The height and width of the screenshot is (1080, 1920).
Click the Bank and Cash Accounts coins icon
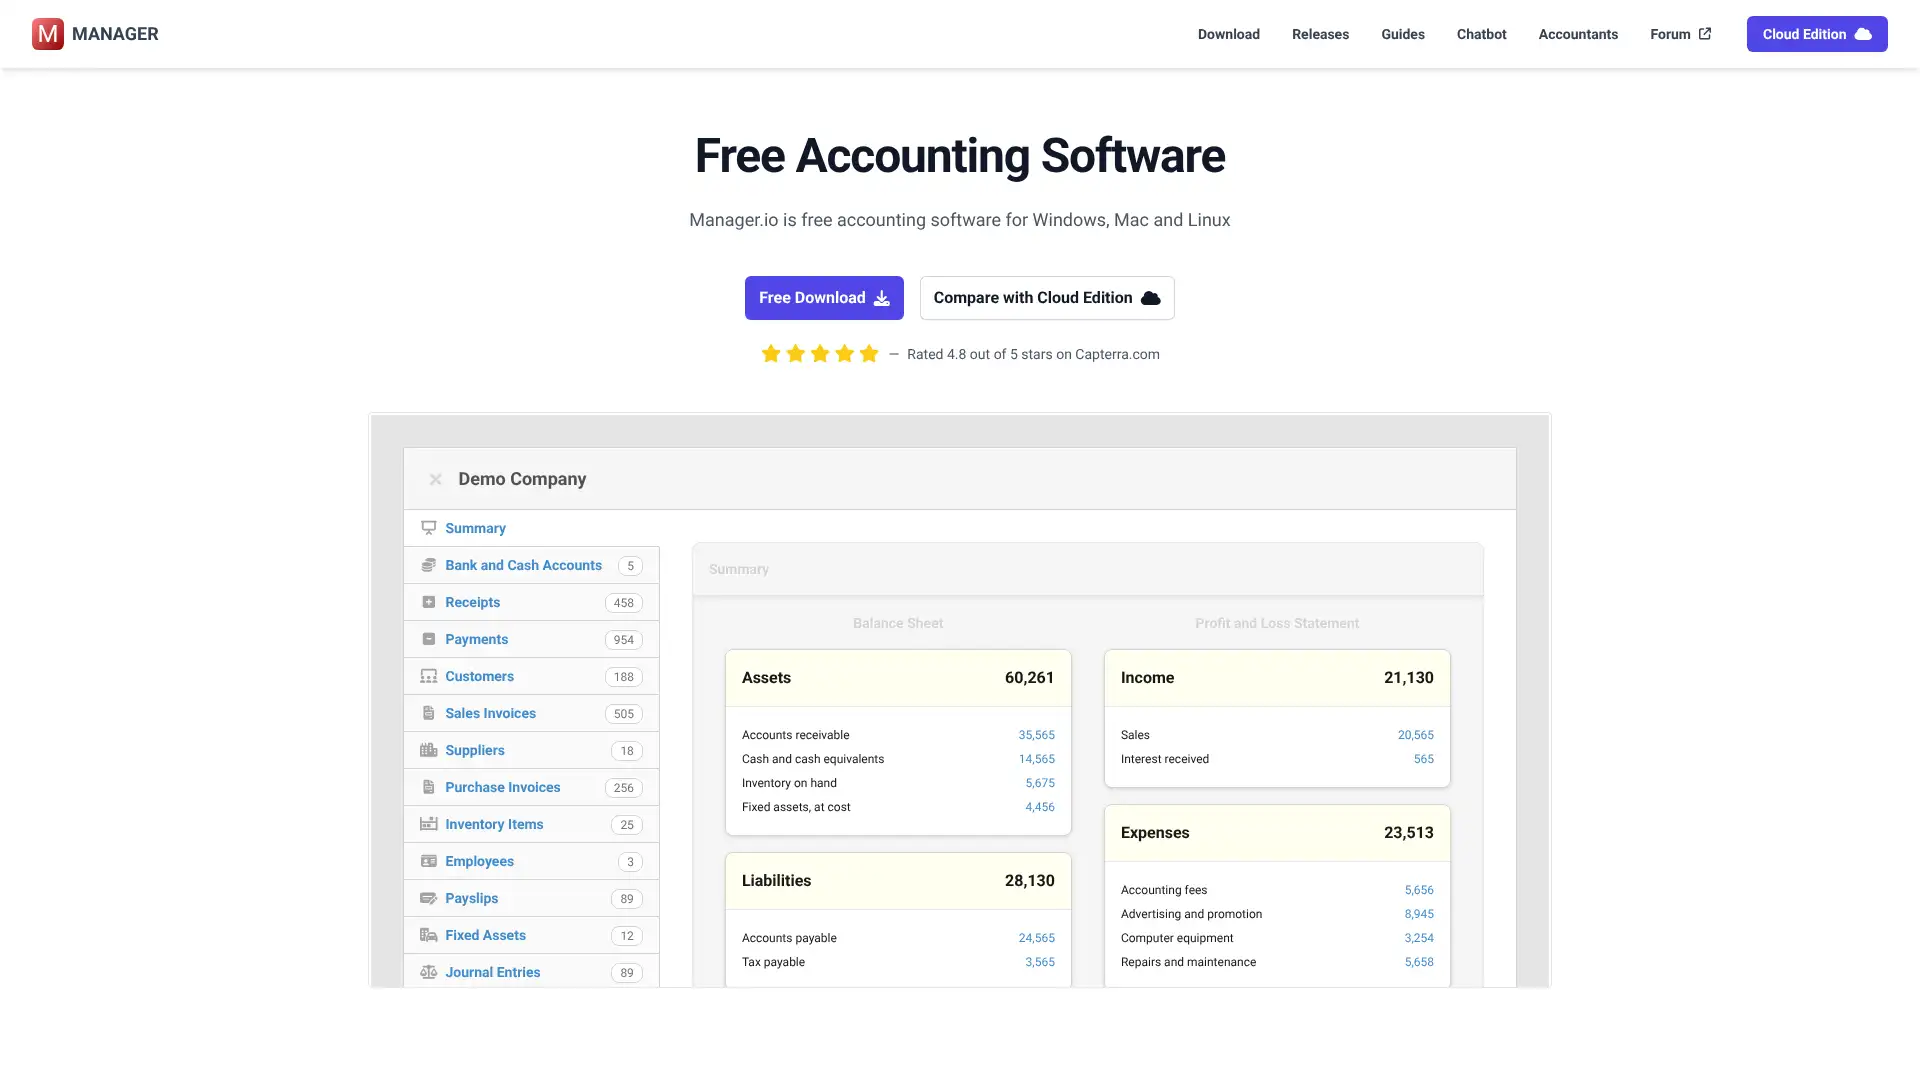point(428,565)
